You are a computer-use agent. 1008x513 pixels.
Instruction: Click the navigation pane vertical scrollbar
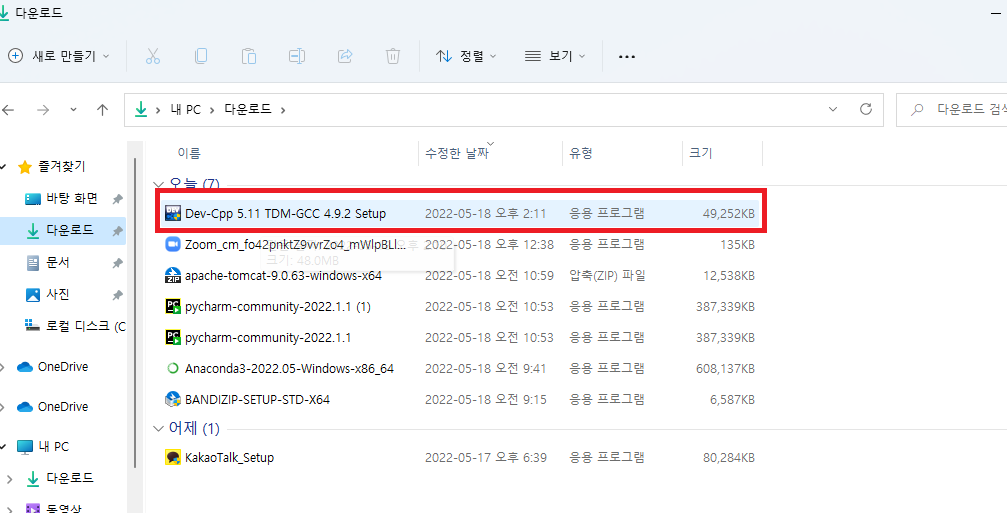pos(135,313)
